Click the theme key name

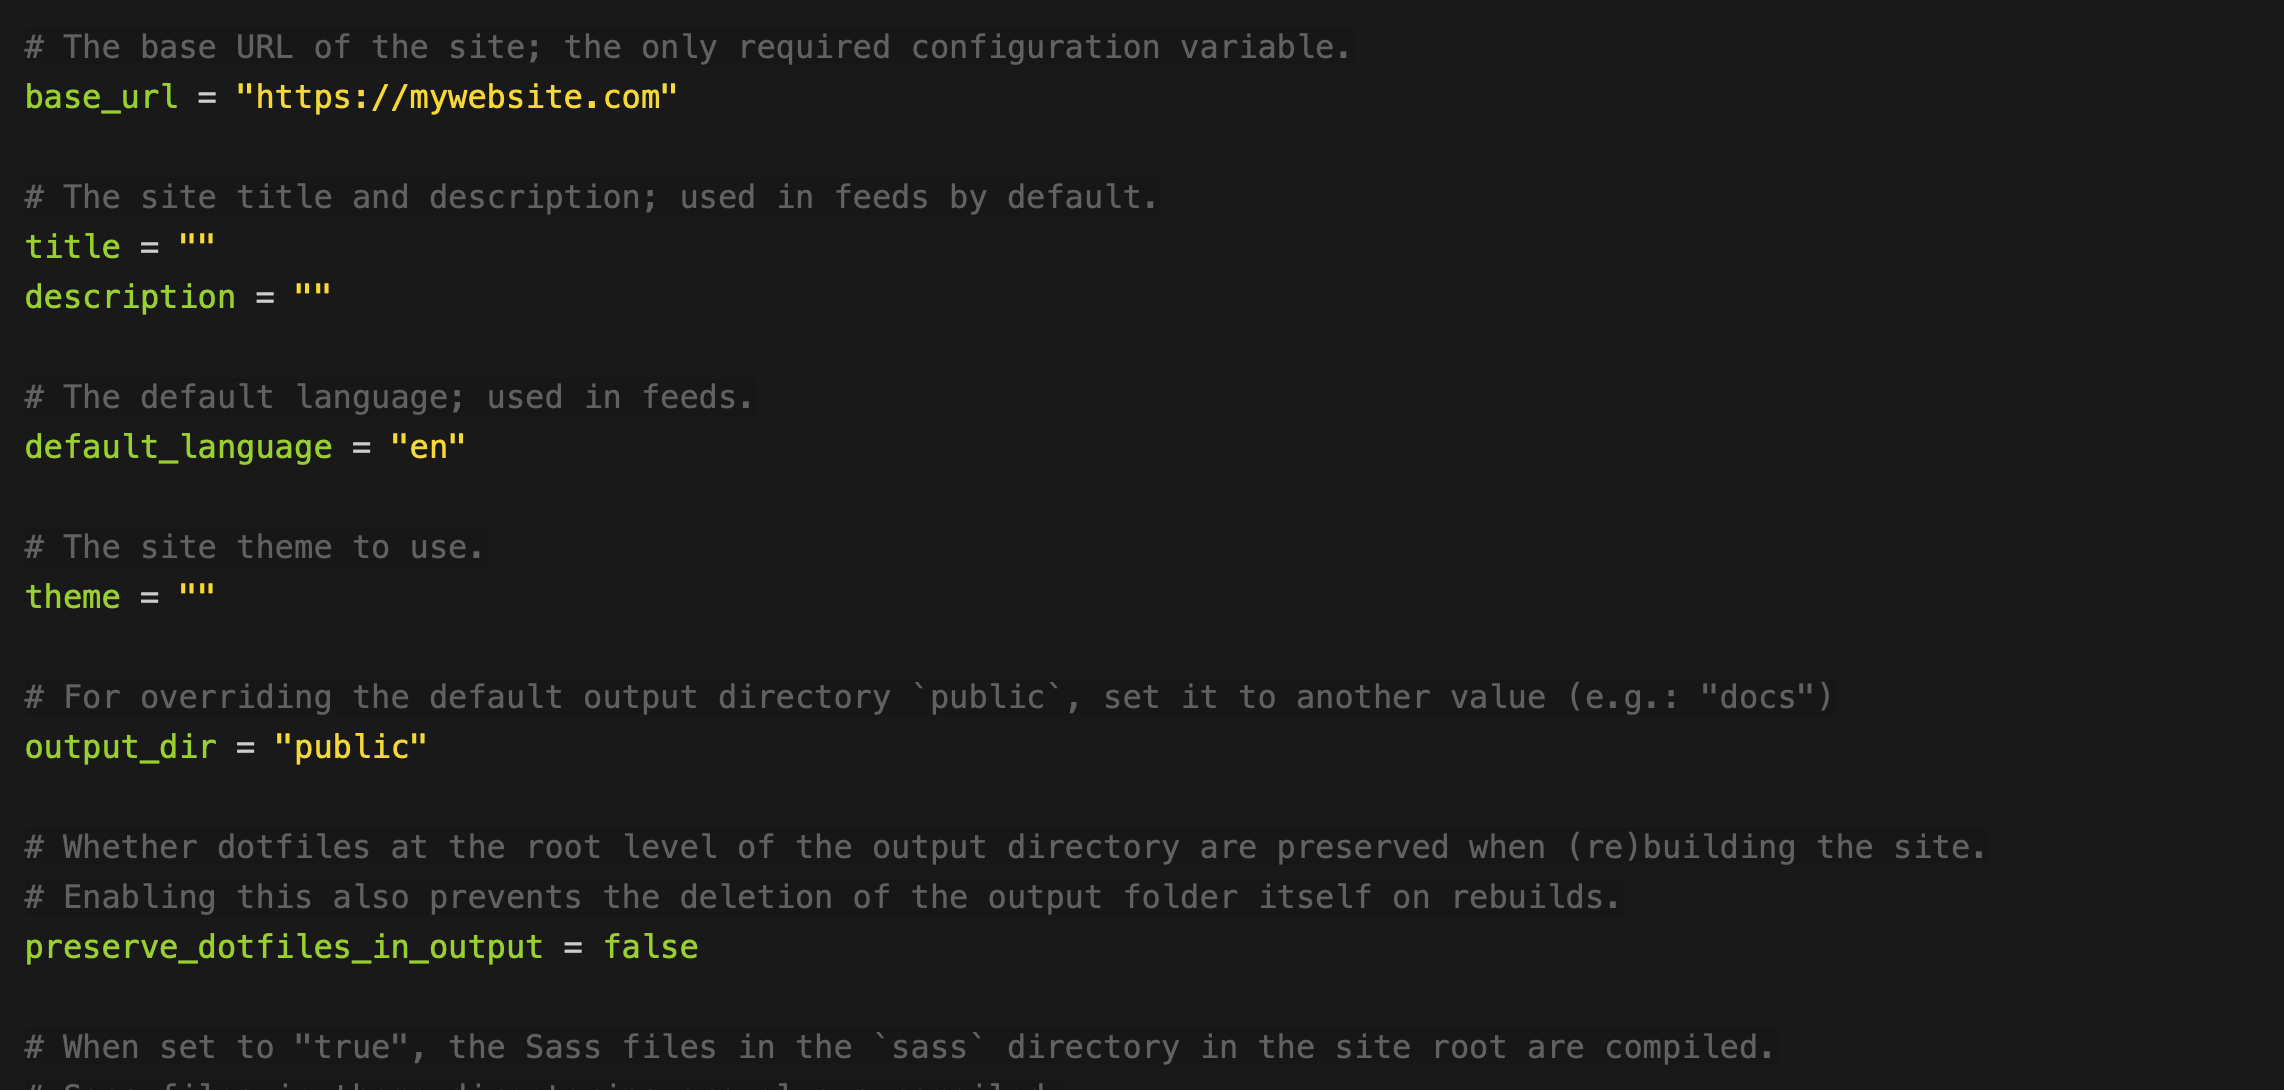[x=72, y=597]
